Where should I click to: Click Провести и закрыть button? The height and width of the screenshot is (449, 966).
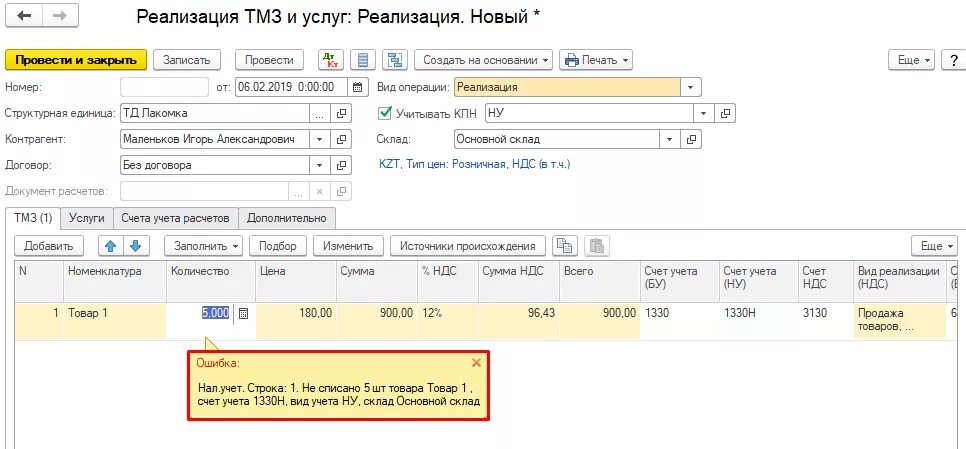[76, 60]
